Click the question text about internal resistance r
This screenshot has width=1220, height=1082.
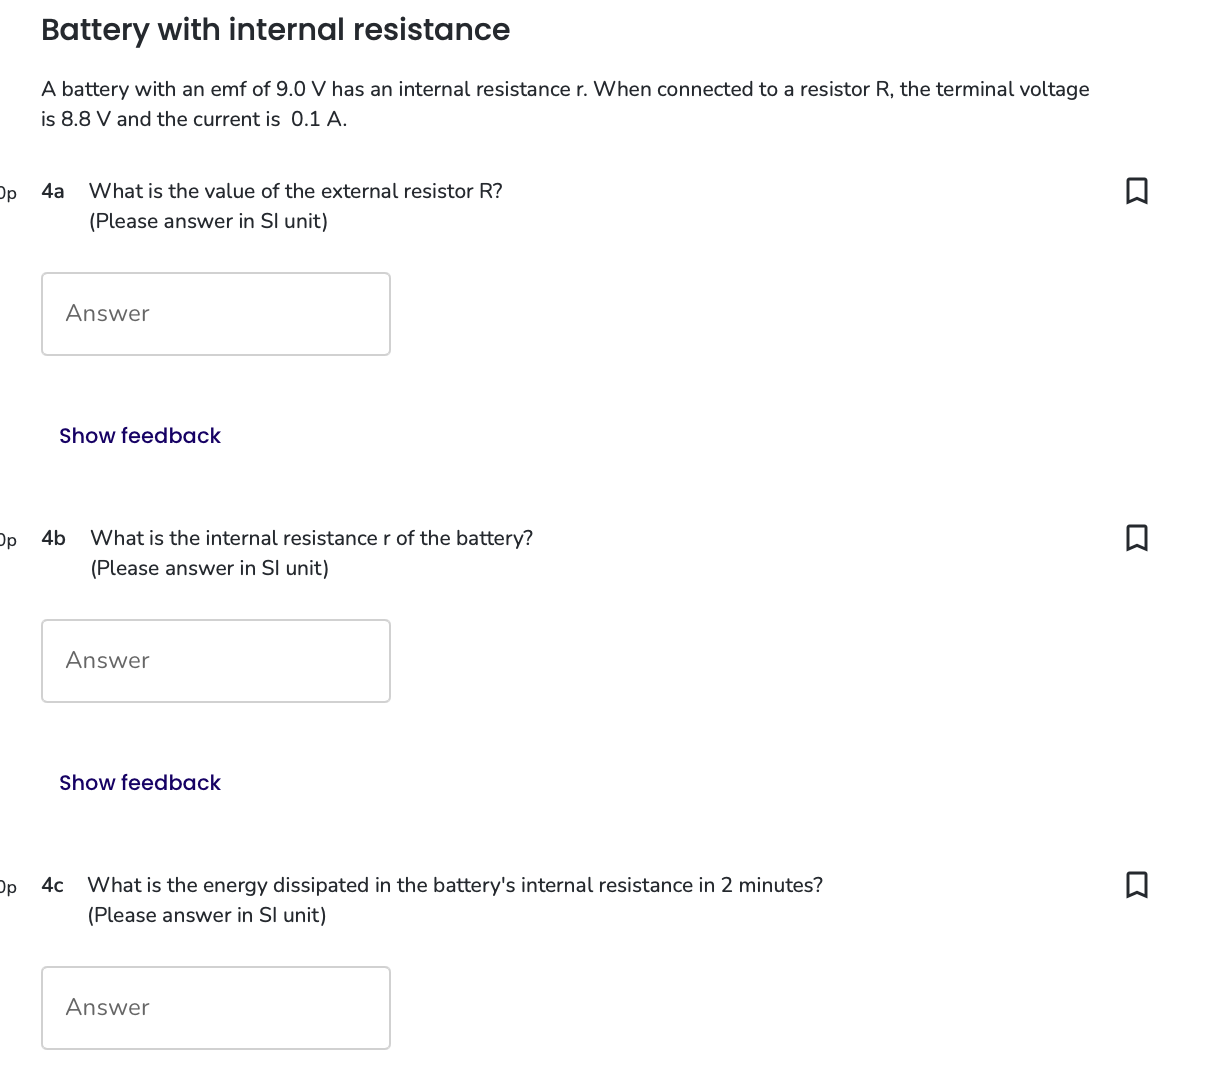click(312, 538)
